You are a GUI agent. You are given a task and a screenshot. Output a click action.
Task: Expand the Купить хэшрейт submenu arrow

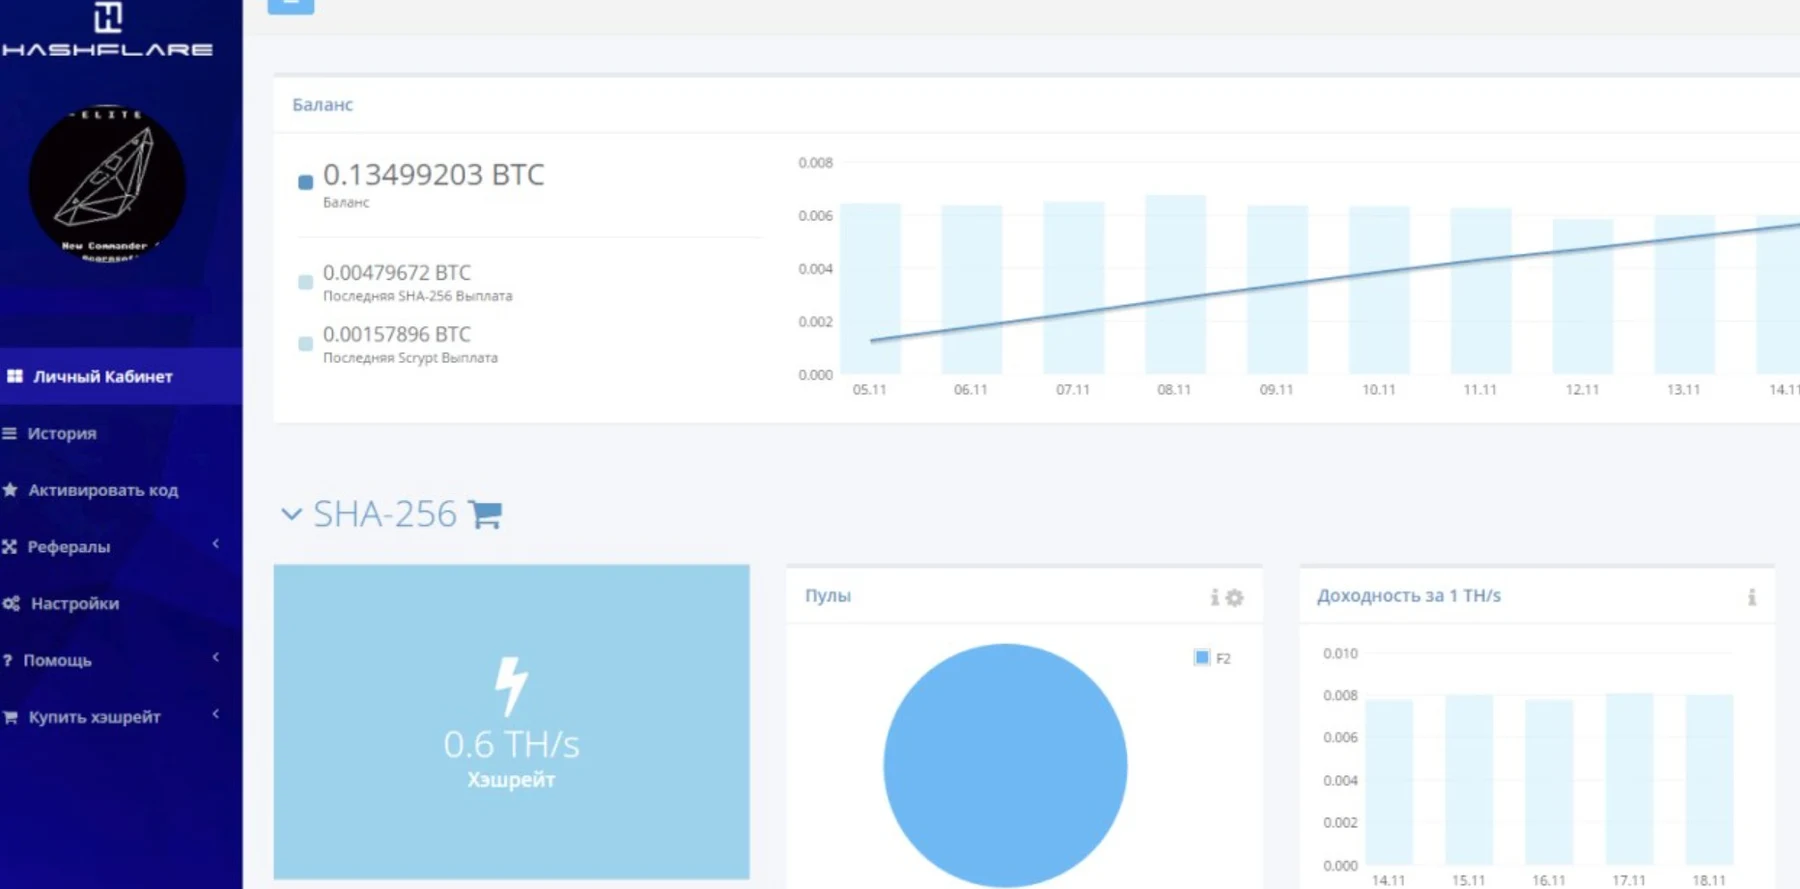pyautogui.click(x=216, y=714)
